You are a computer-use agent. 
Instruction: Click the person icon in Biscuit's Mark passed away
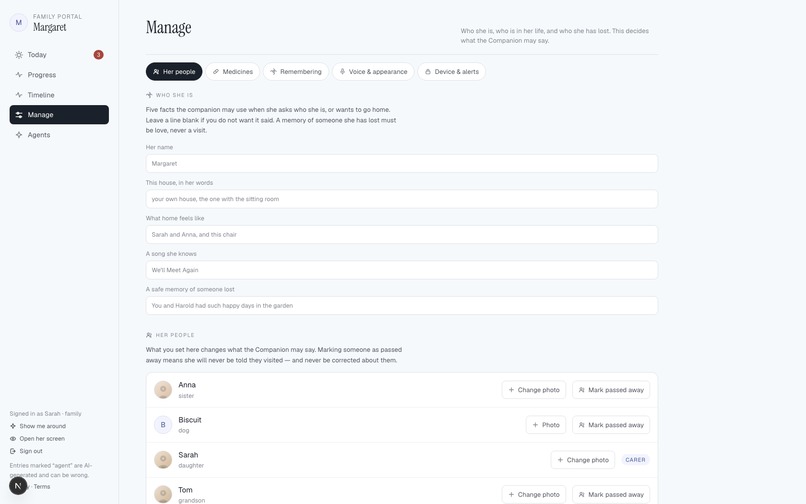tap(581, 425)
